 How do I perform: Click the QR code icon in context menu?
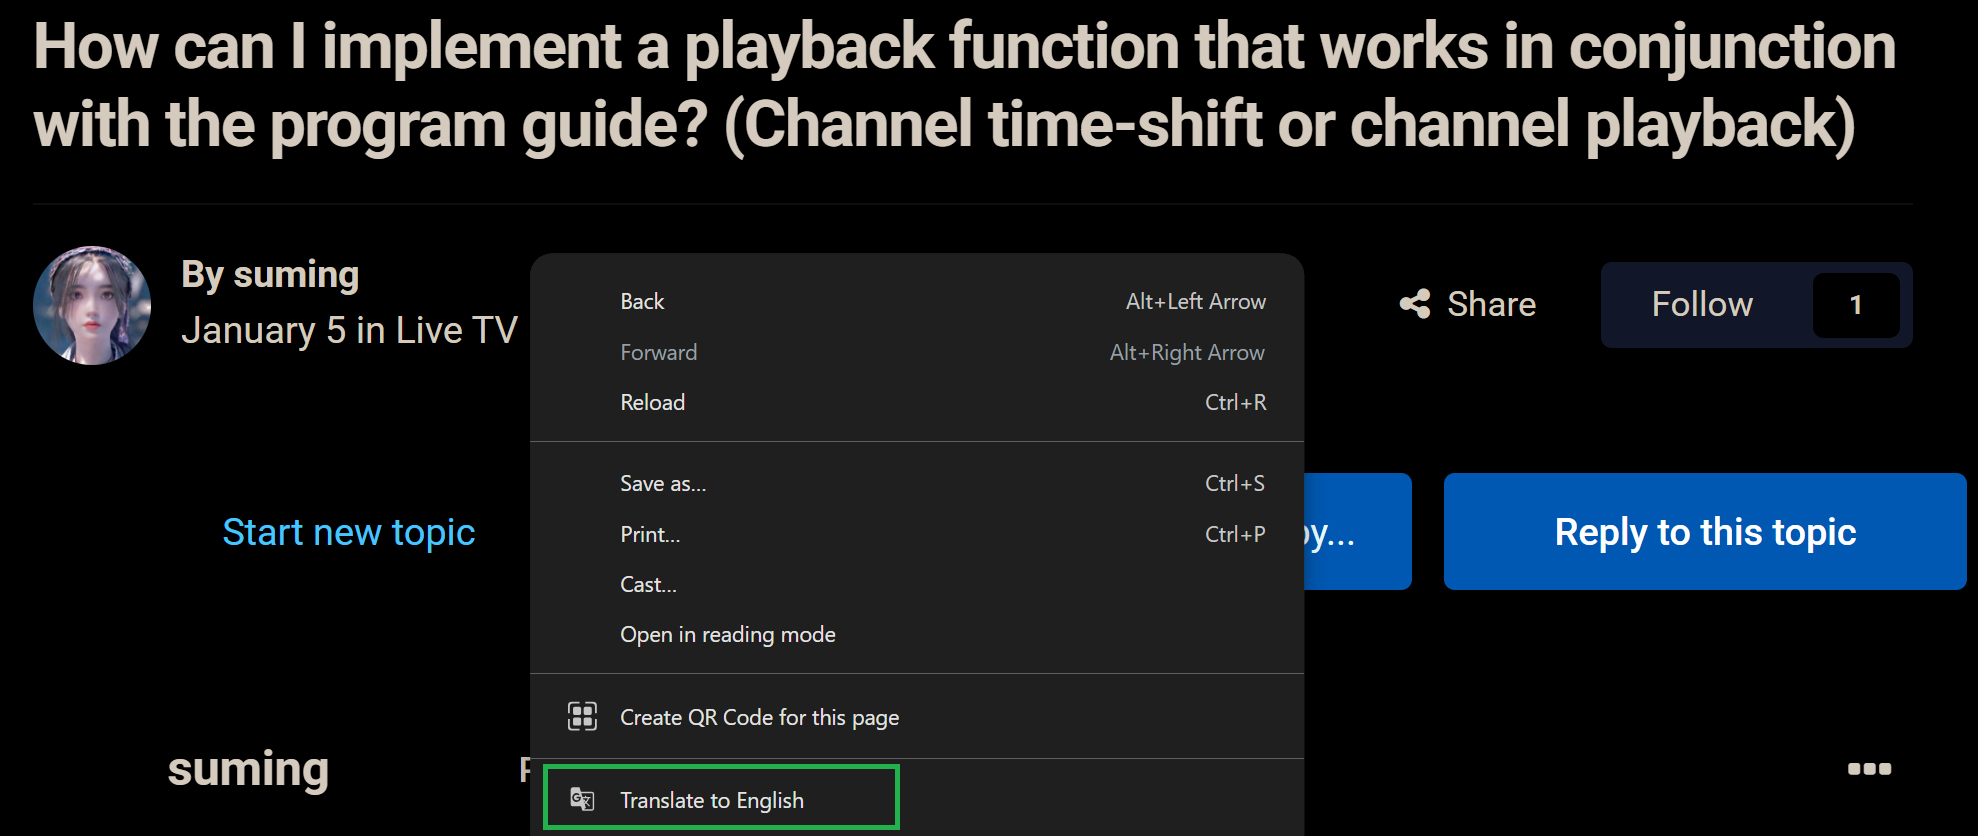click(x=582, y=717)
